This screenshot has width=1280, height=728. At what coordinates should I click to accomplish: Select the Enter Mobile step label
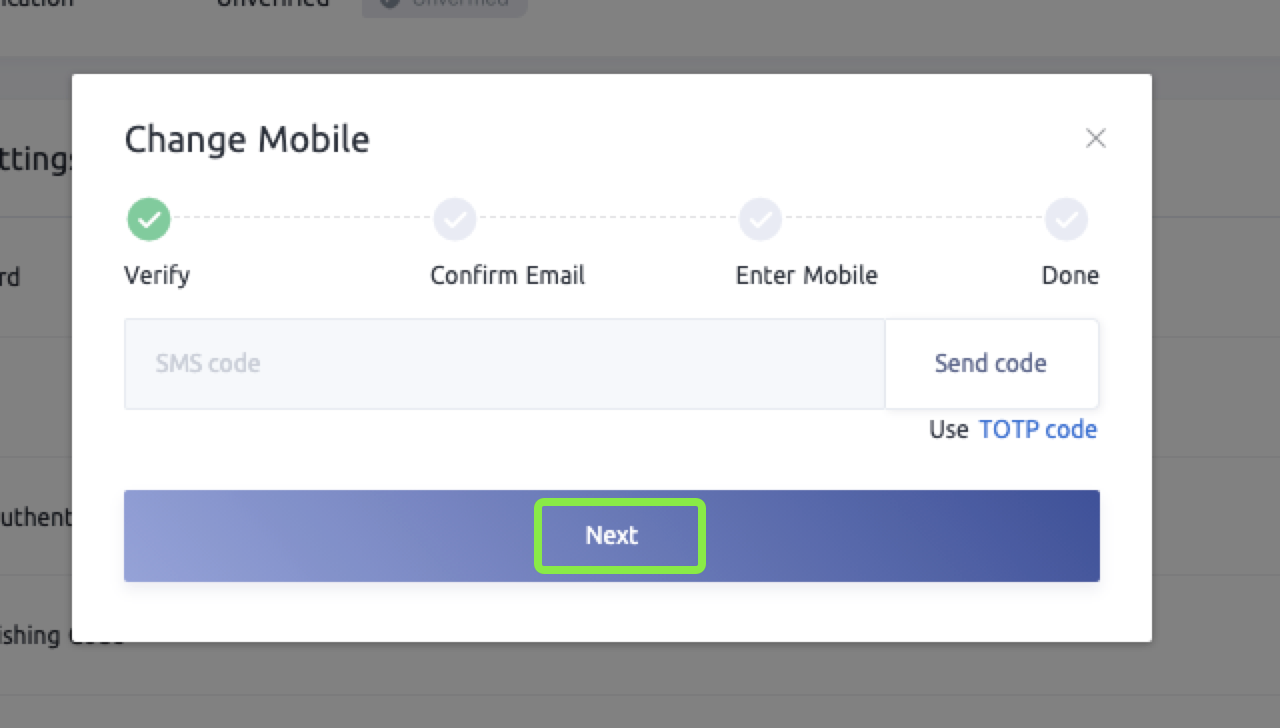click(x=806, y=275)
